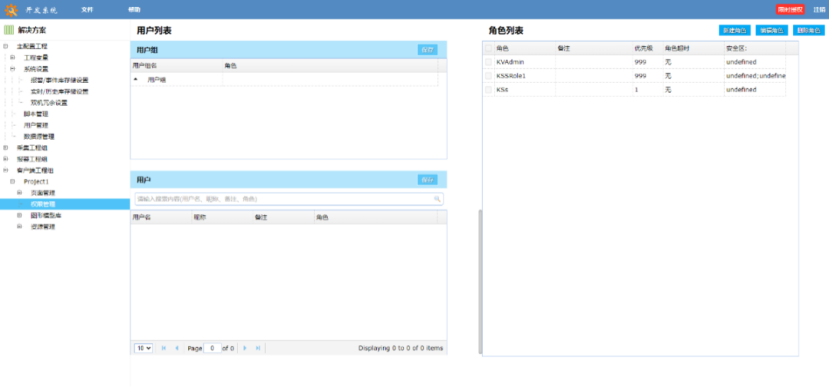830x388 pixels.
Task: Click the 新建角色 button
Action: 735,31
